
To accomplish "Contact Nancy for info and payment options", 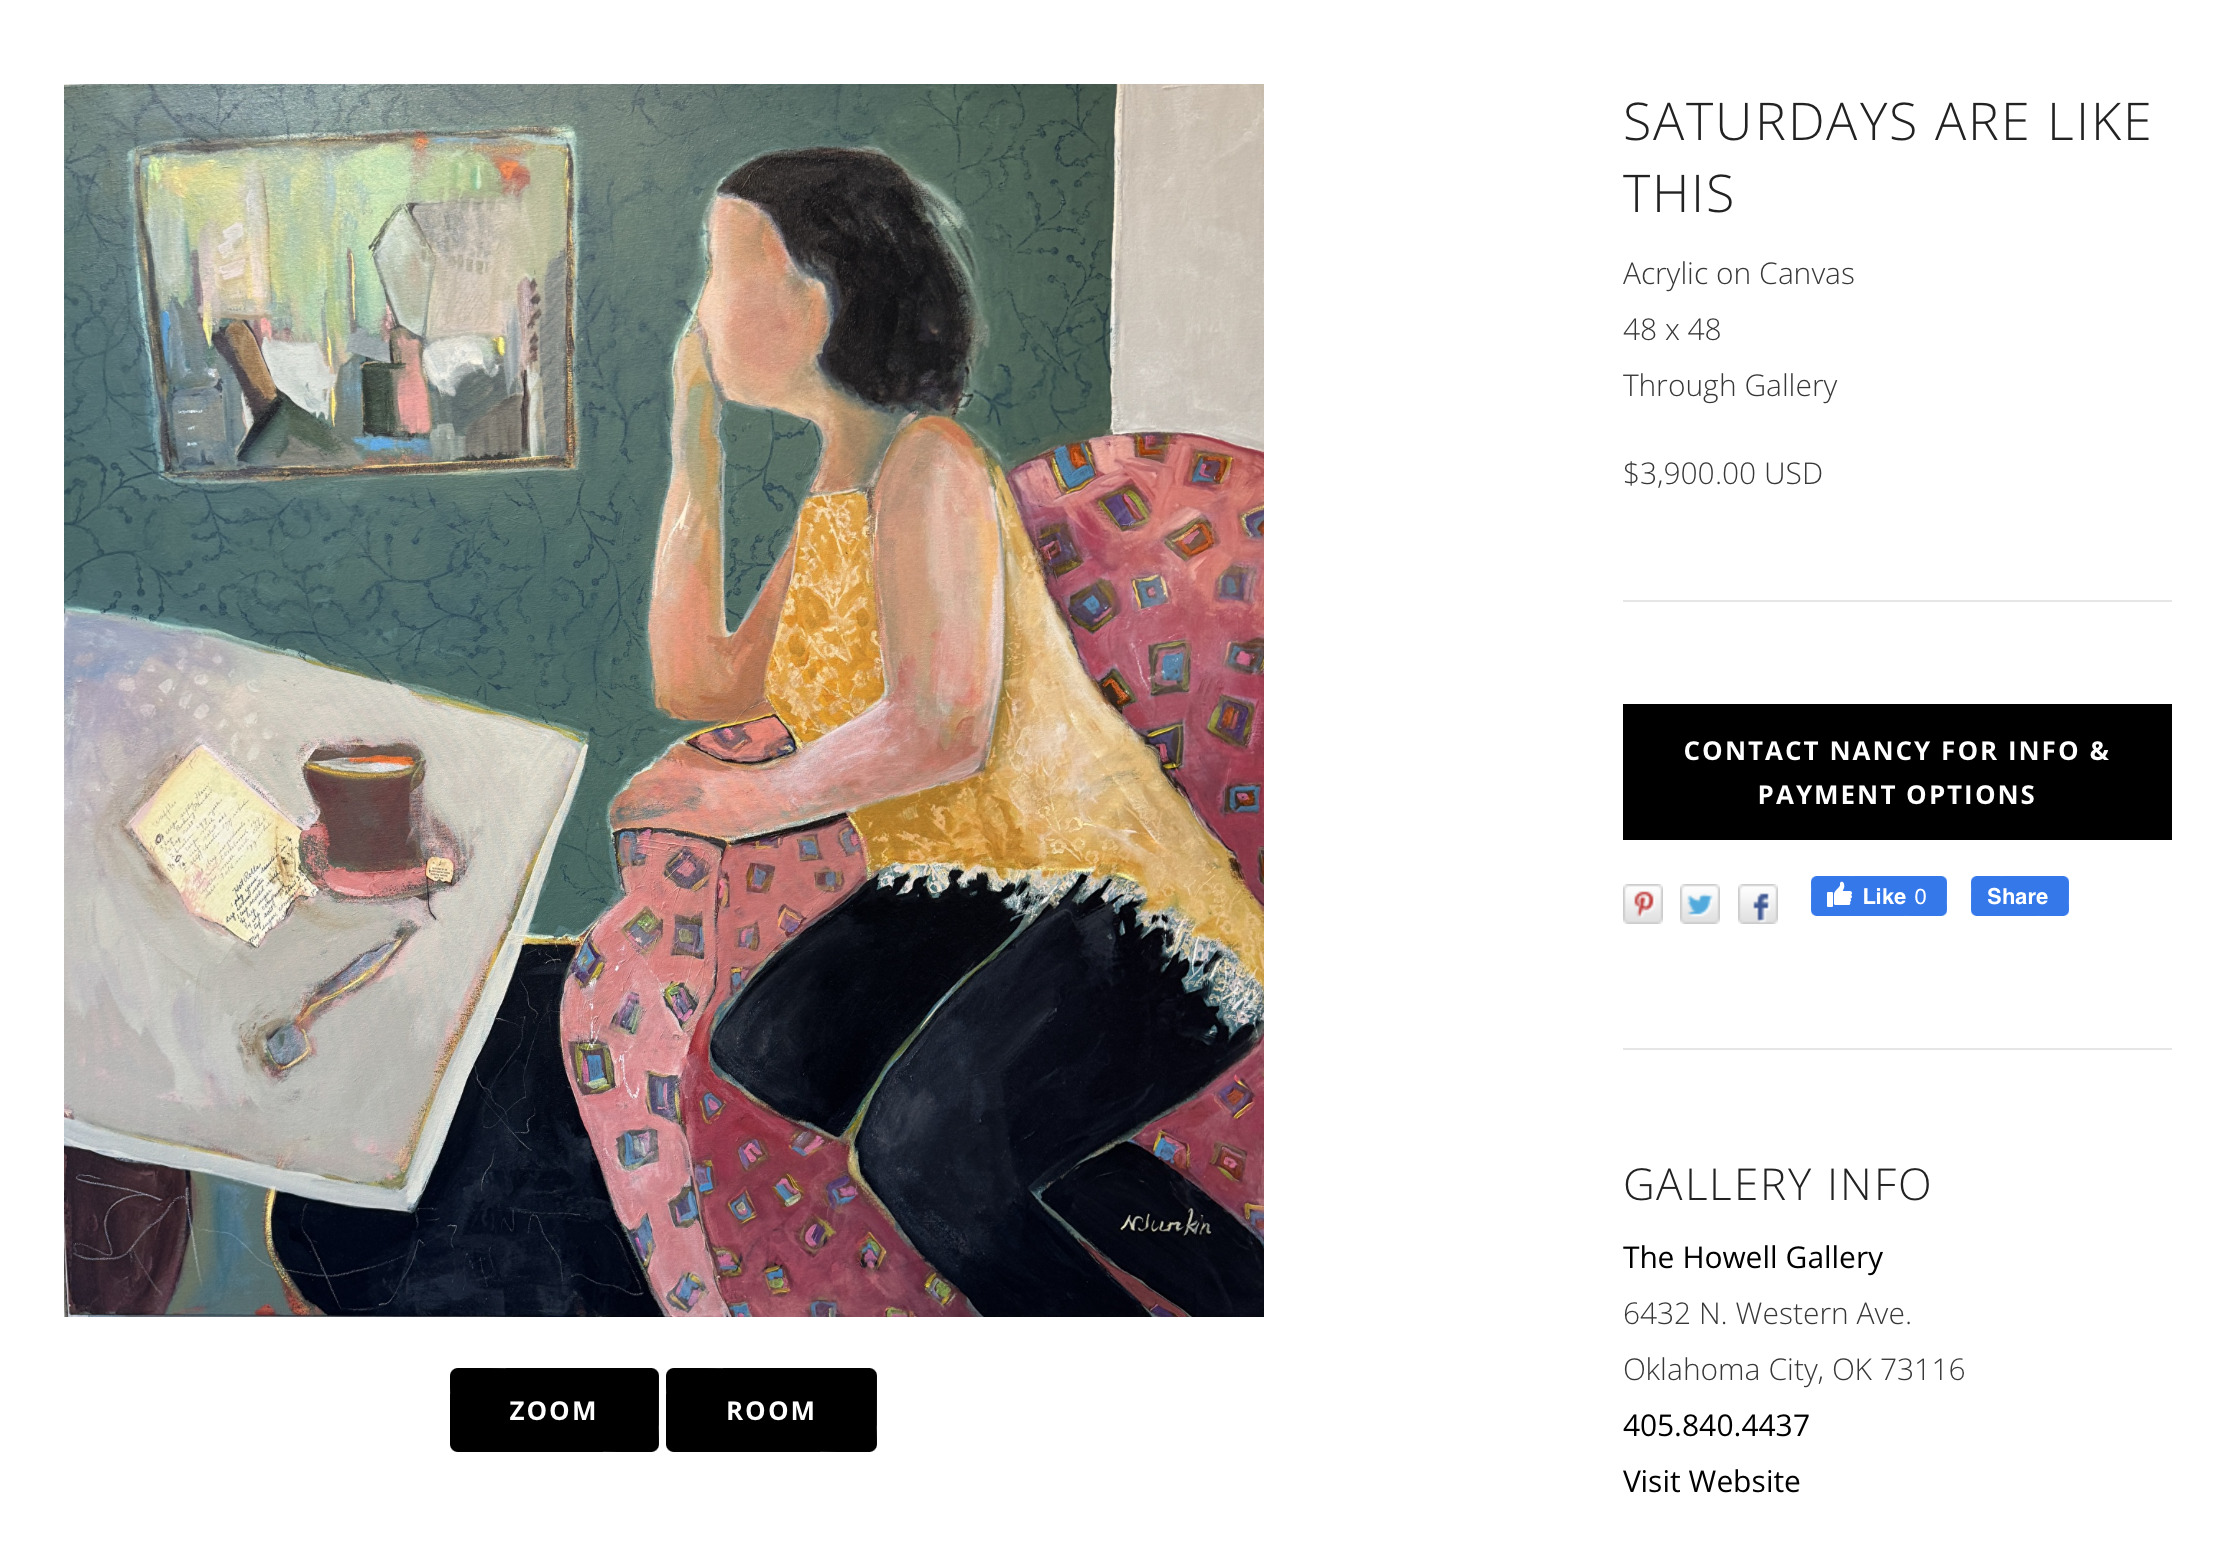I will pos(1896,772).
